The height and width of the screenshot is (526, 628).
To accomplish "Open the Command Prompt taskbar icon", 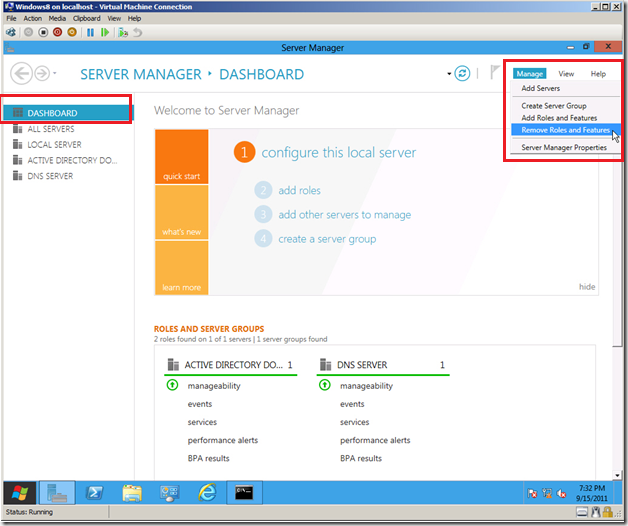I will [244, 492].
